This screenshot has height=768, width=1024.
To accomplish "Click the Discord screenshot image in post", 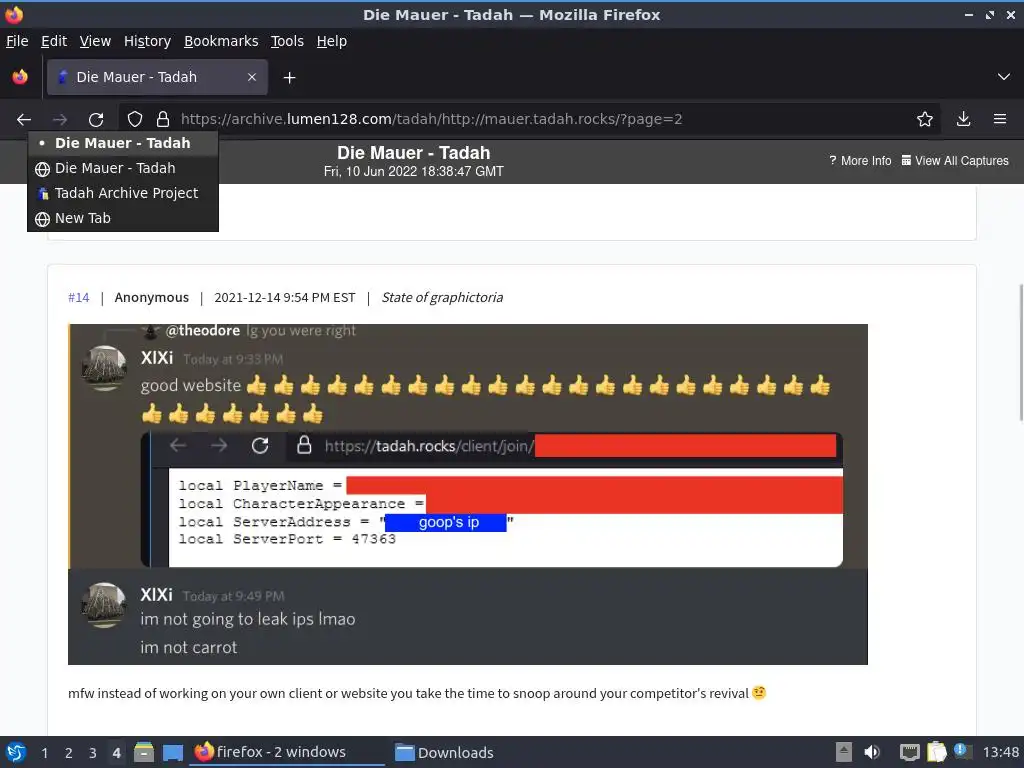I will (x=468, y=494).
